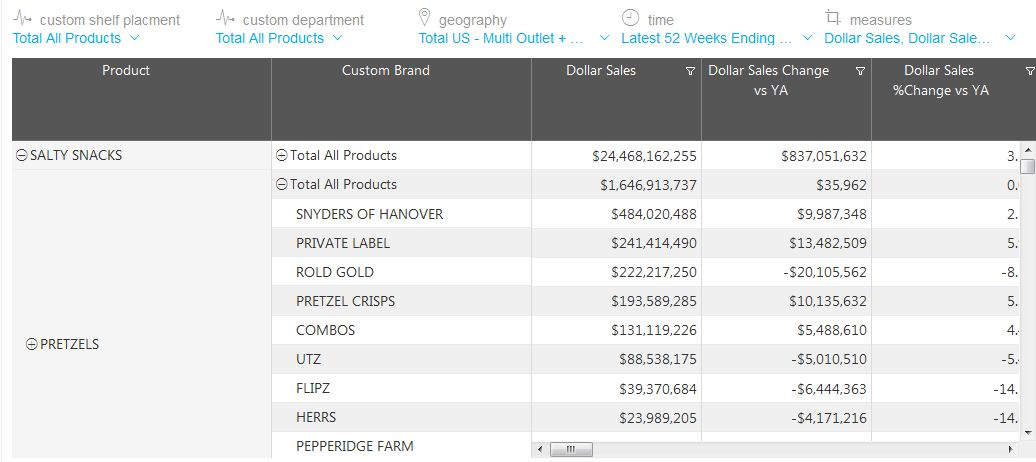Click the custom department pulse icon
1036x462 pixels.
pyautogui.click(x=226, y=19)
